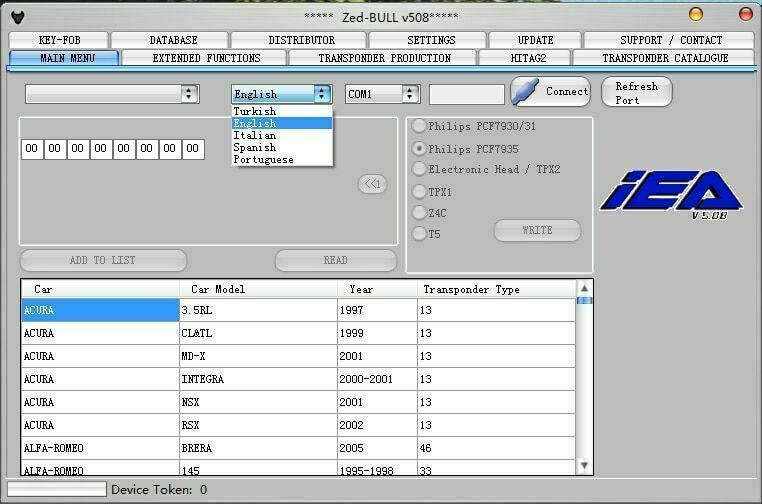Open the Extended Functions tab
The width and height of the screenshot is (762, 504).
click(206, 58)
